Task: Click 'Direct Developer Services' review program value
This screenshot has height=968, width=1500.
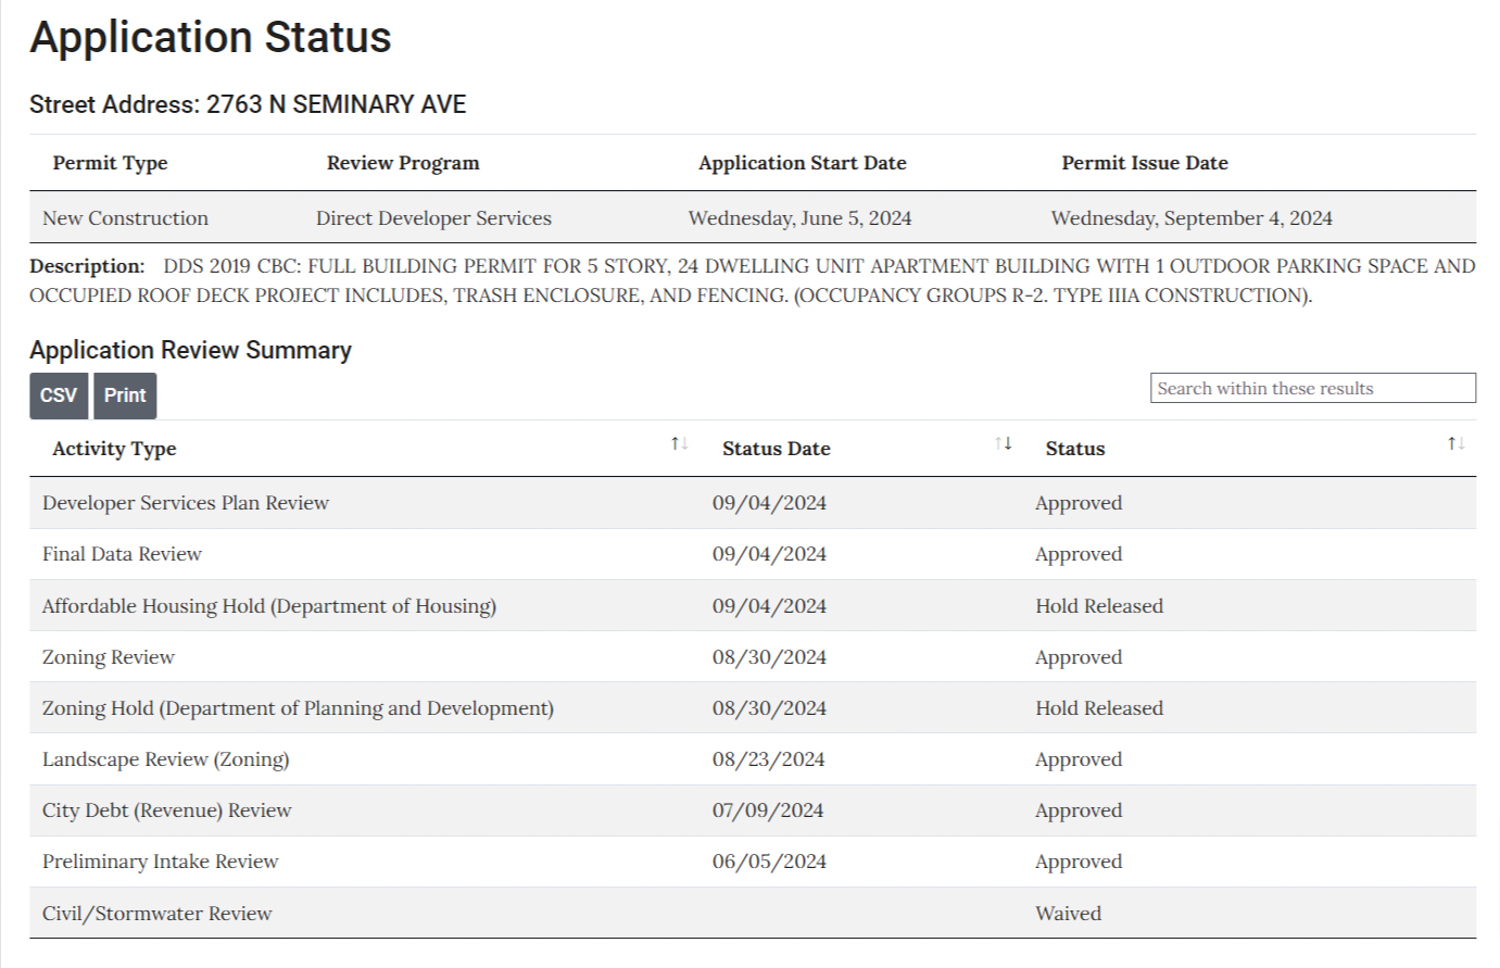Action: (434, 218)
